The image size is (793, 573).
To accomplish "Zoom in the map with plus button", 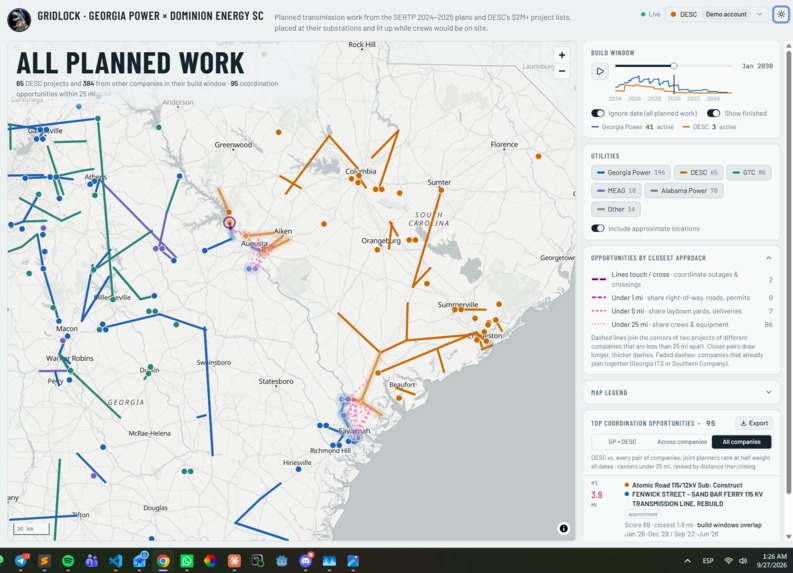I will pyautogui.click(x=562, y=55).
